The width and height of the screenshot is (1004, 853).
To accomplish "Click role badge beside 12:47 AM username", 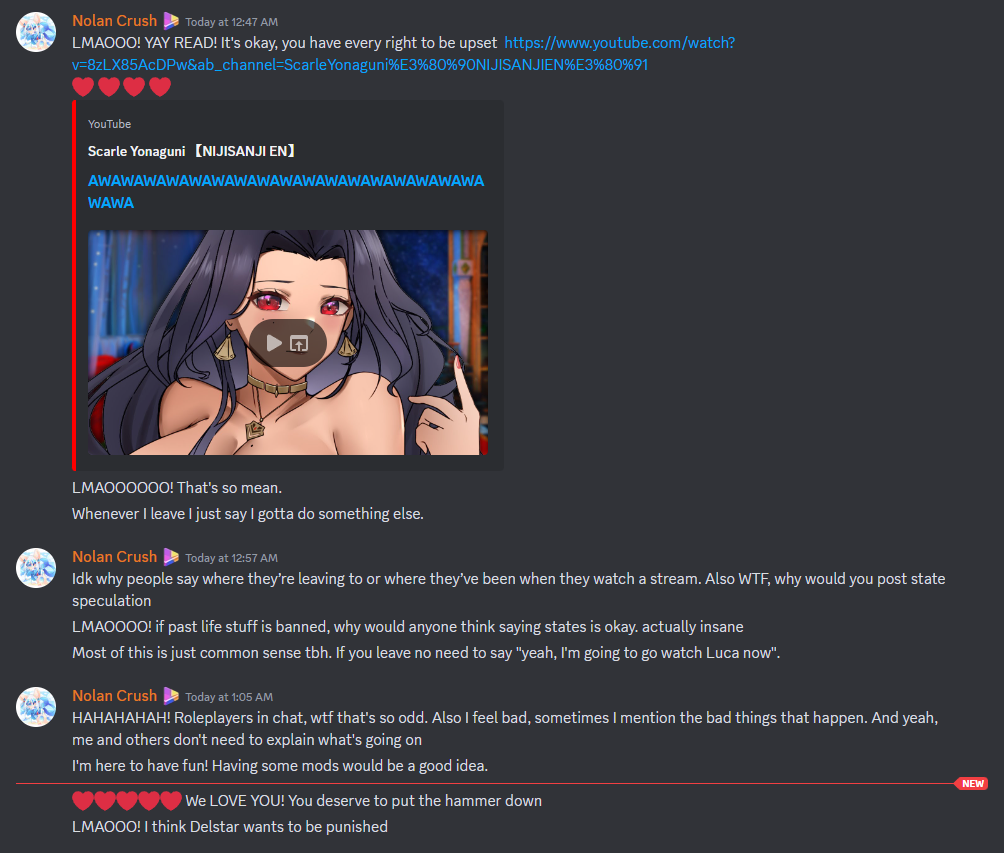I will [171, 21].
